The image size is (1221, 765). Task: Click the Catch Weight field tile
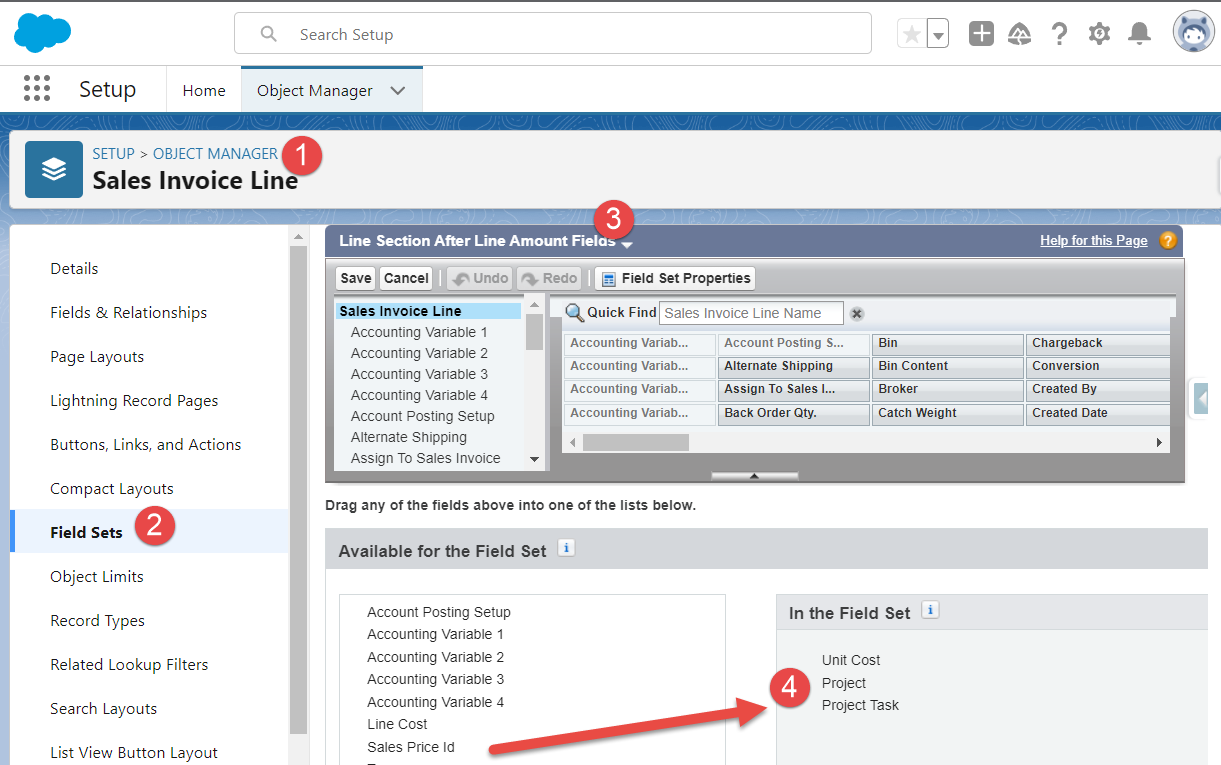coord(948,413)
